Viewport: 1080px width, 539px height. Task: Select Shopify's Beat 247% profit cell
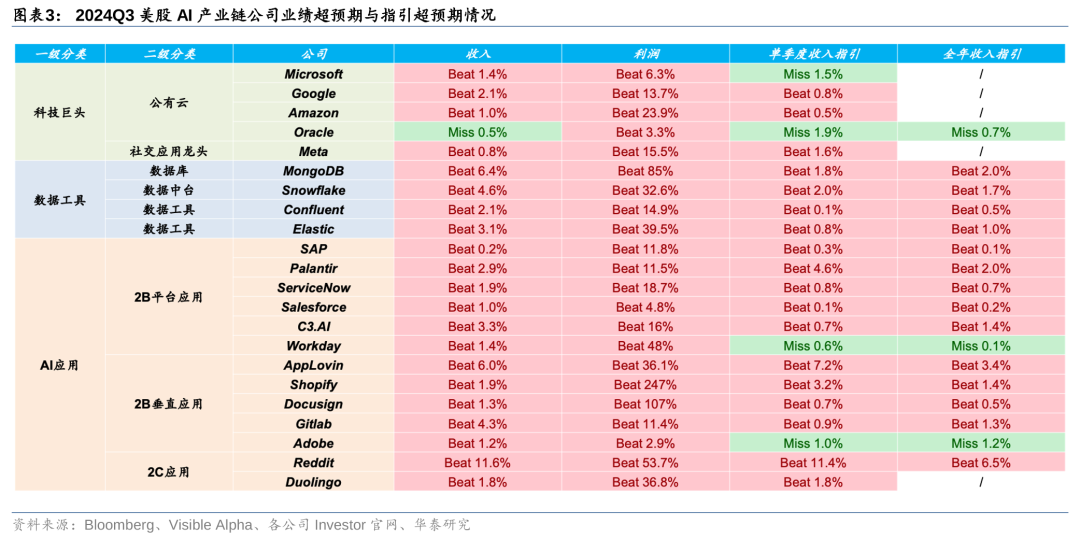645,385
